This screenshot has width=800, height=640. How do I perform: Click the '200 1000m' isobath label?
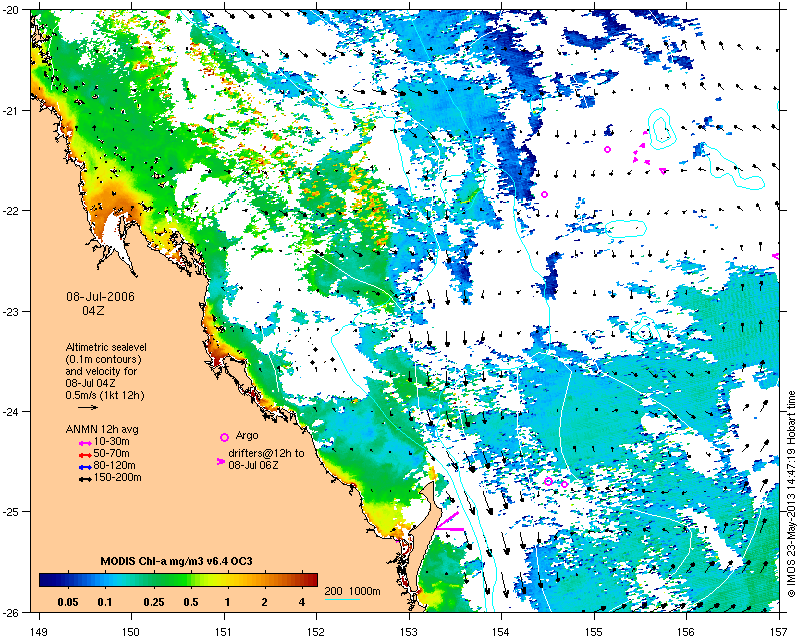tap(353, 592)
